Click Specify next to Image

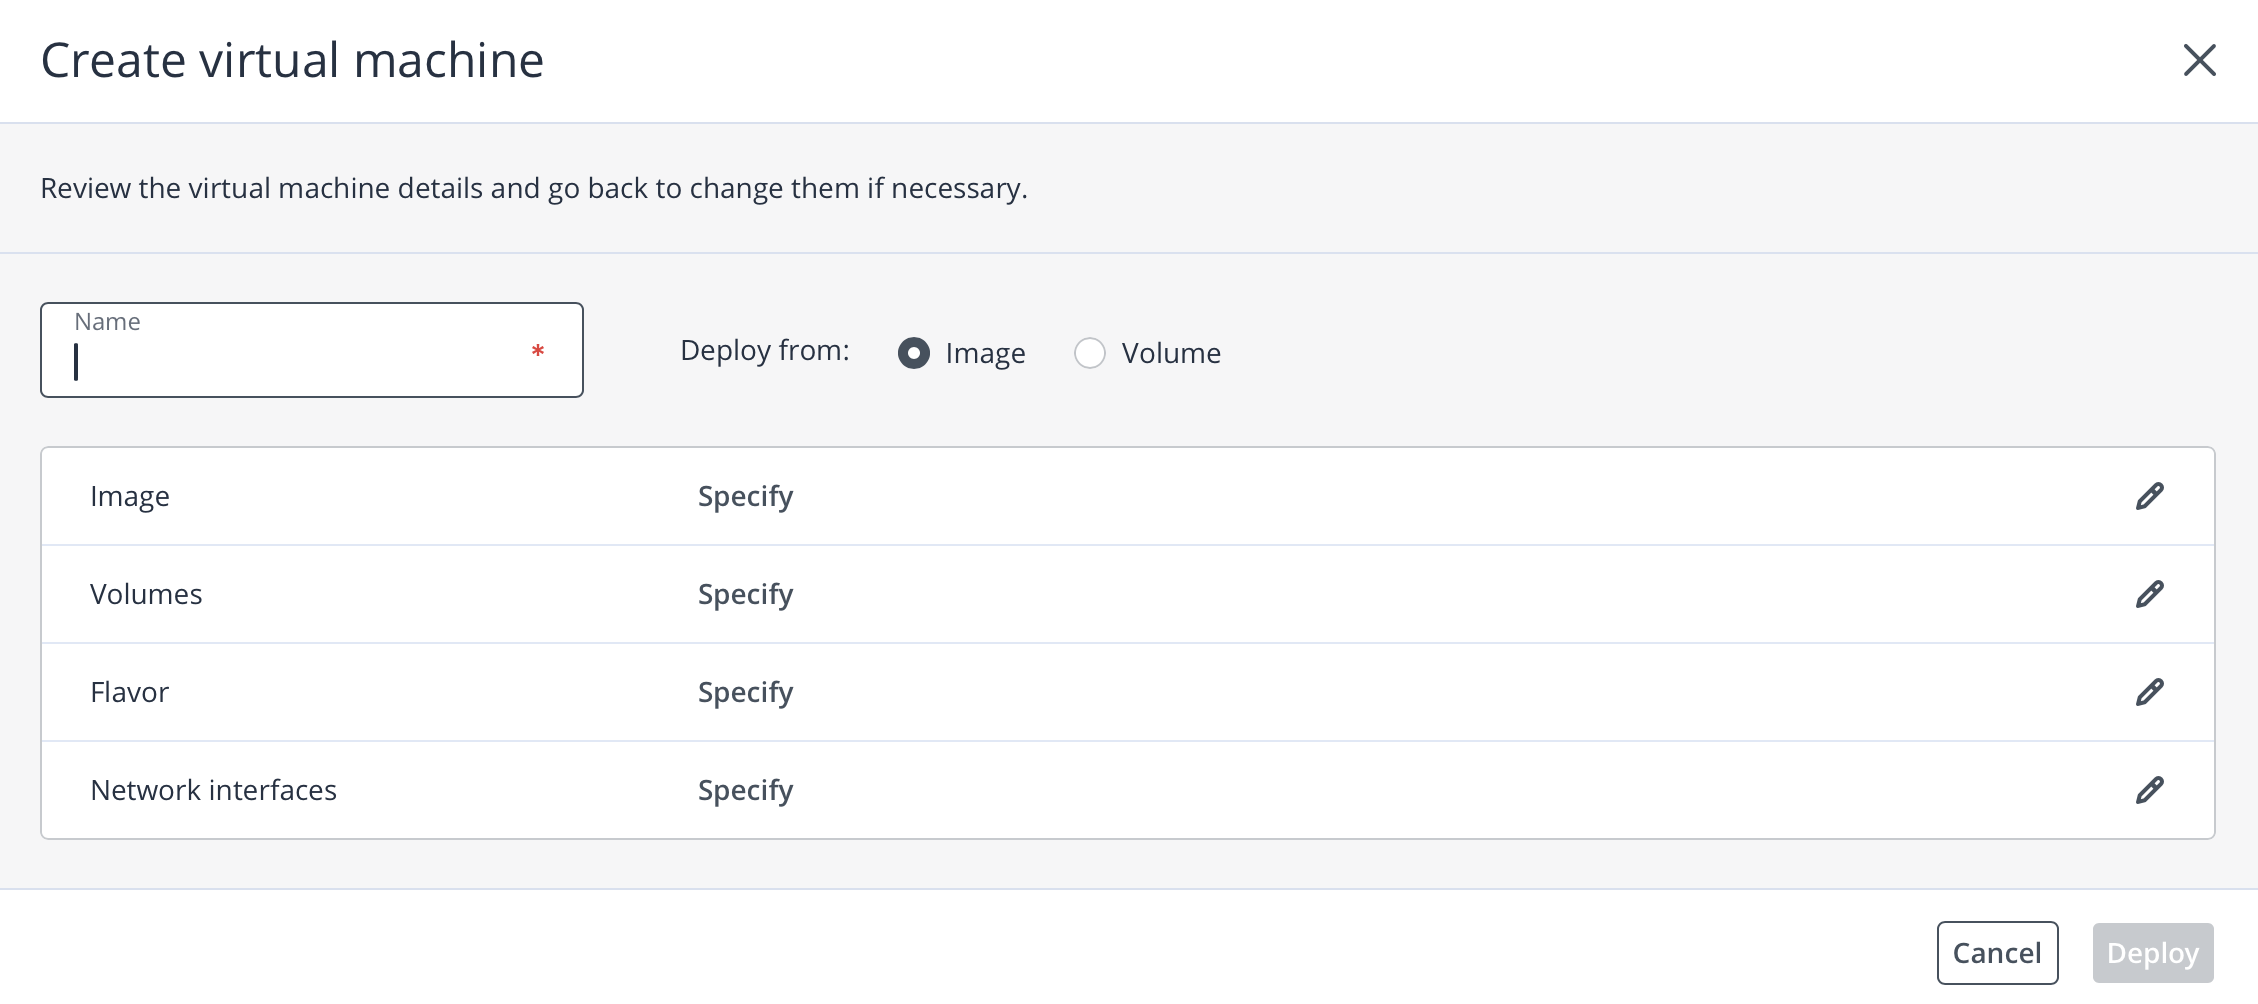click(x=745, y=496)
